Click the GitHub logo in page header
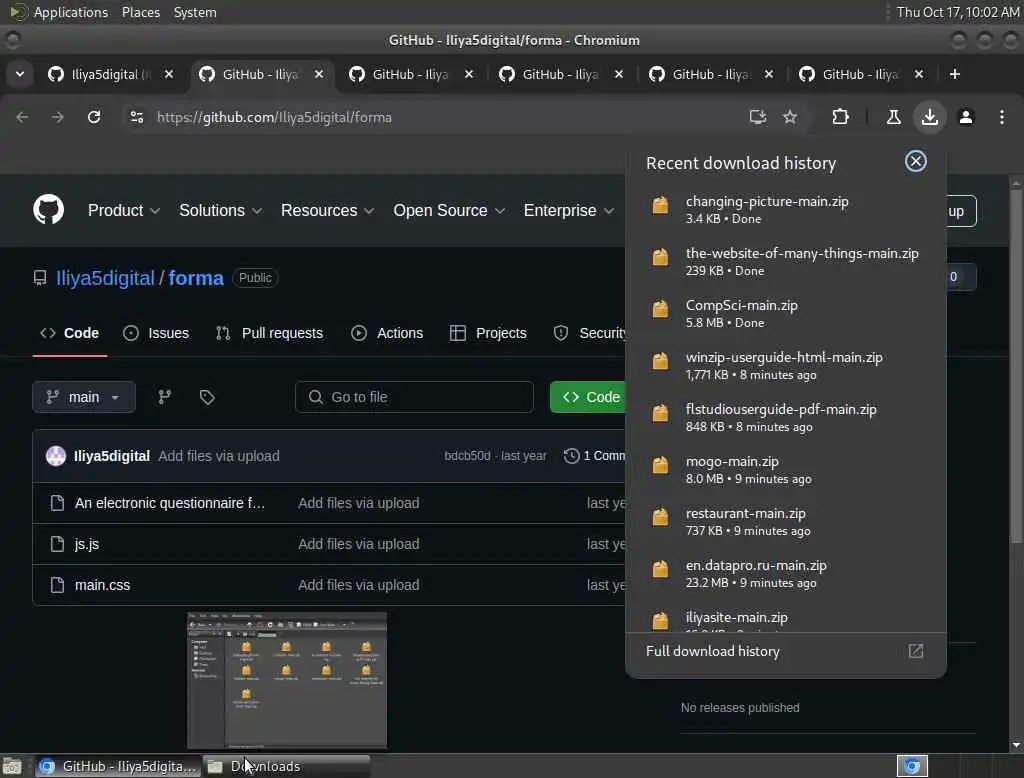The width and height of the screenshot is (1024, 778). tap(48, 210)
